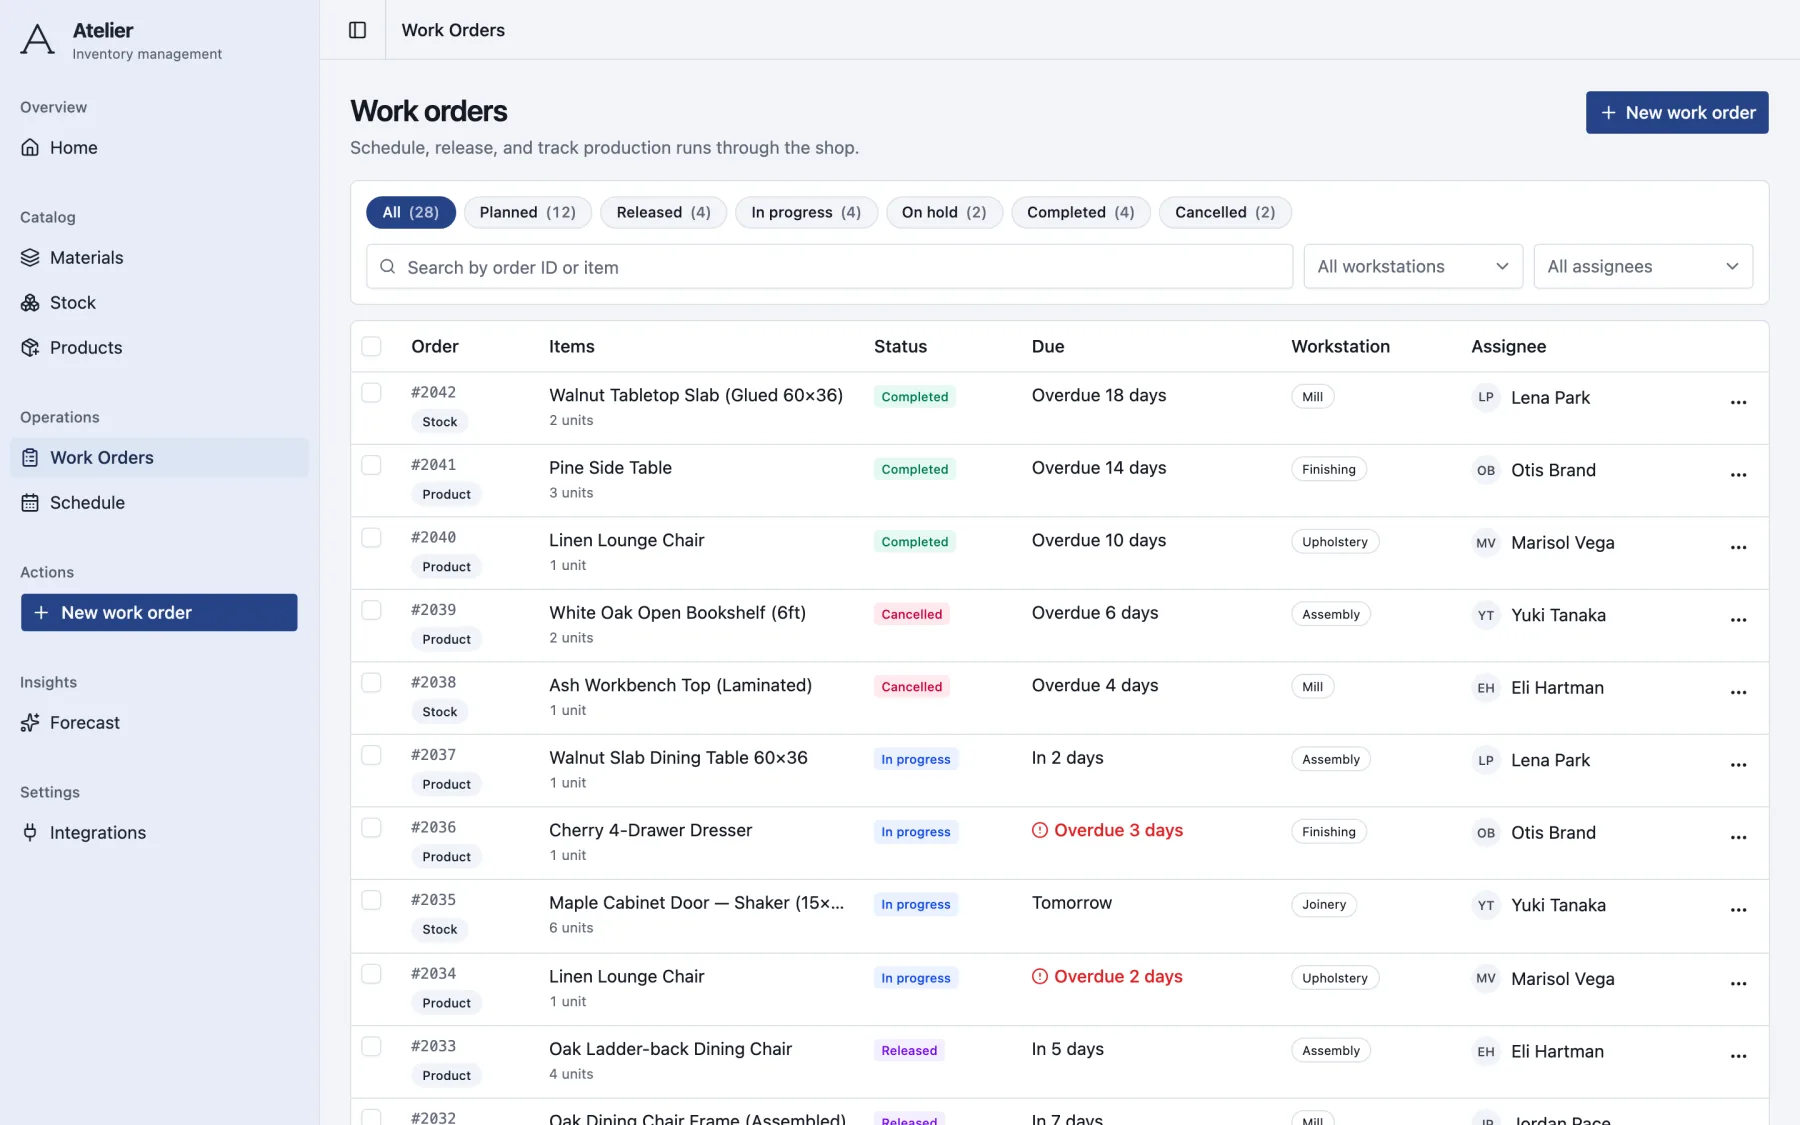The image size is (1800, 1125).
Task: Filter by Planned (12) orders
Action: coord(528,212)
